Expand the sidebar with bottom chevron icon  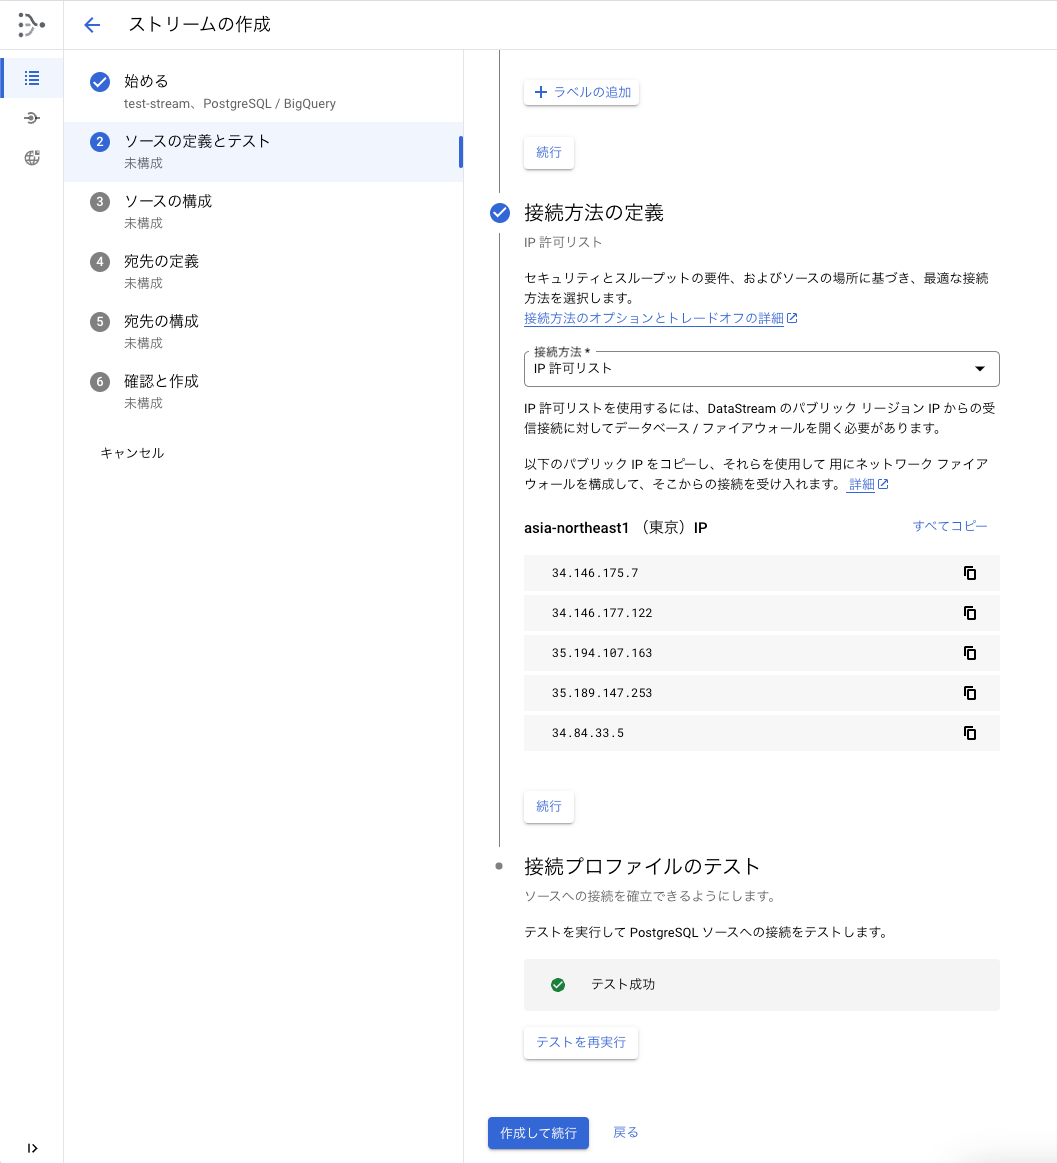(x=32, y=1148)
